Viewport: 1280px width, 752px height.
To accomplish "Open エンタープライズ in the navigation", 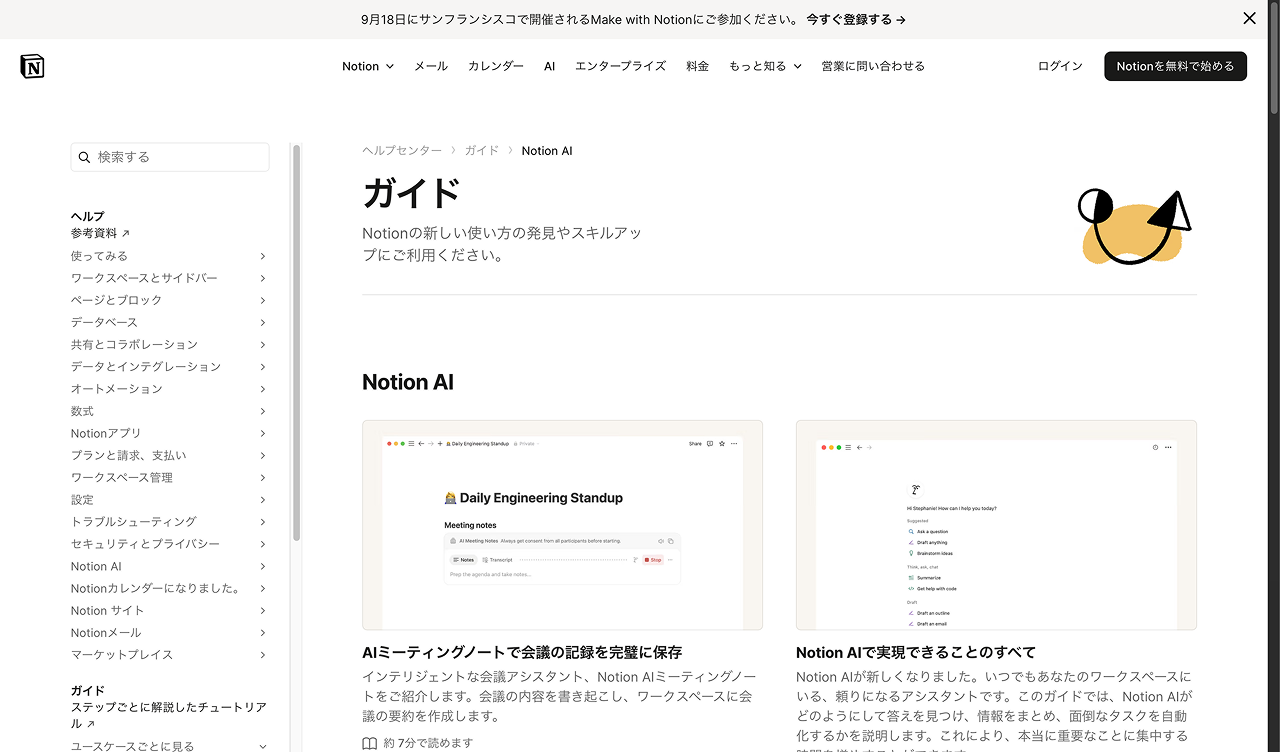I will click(x=620, y=66).
